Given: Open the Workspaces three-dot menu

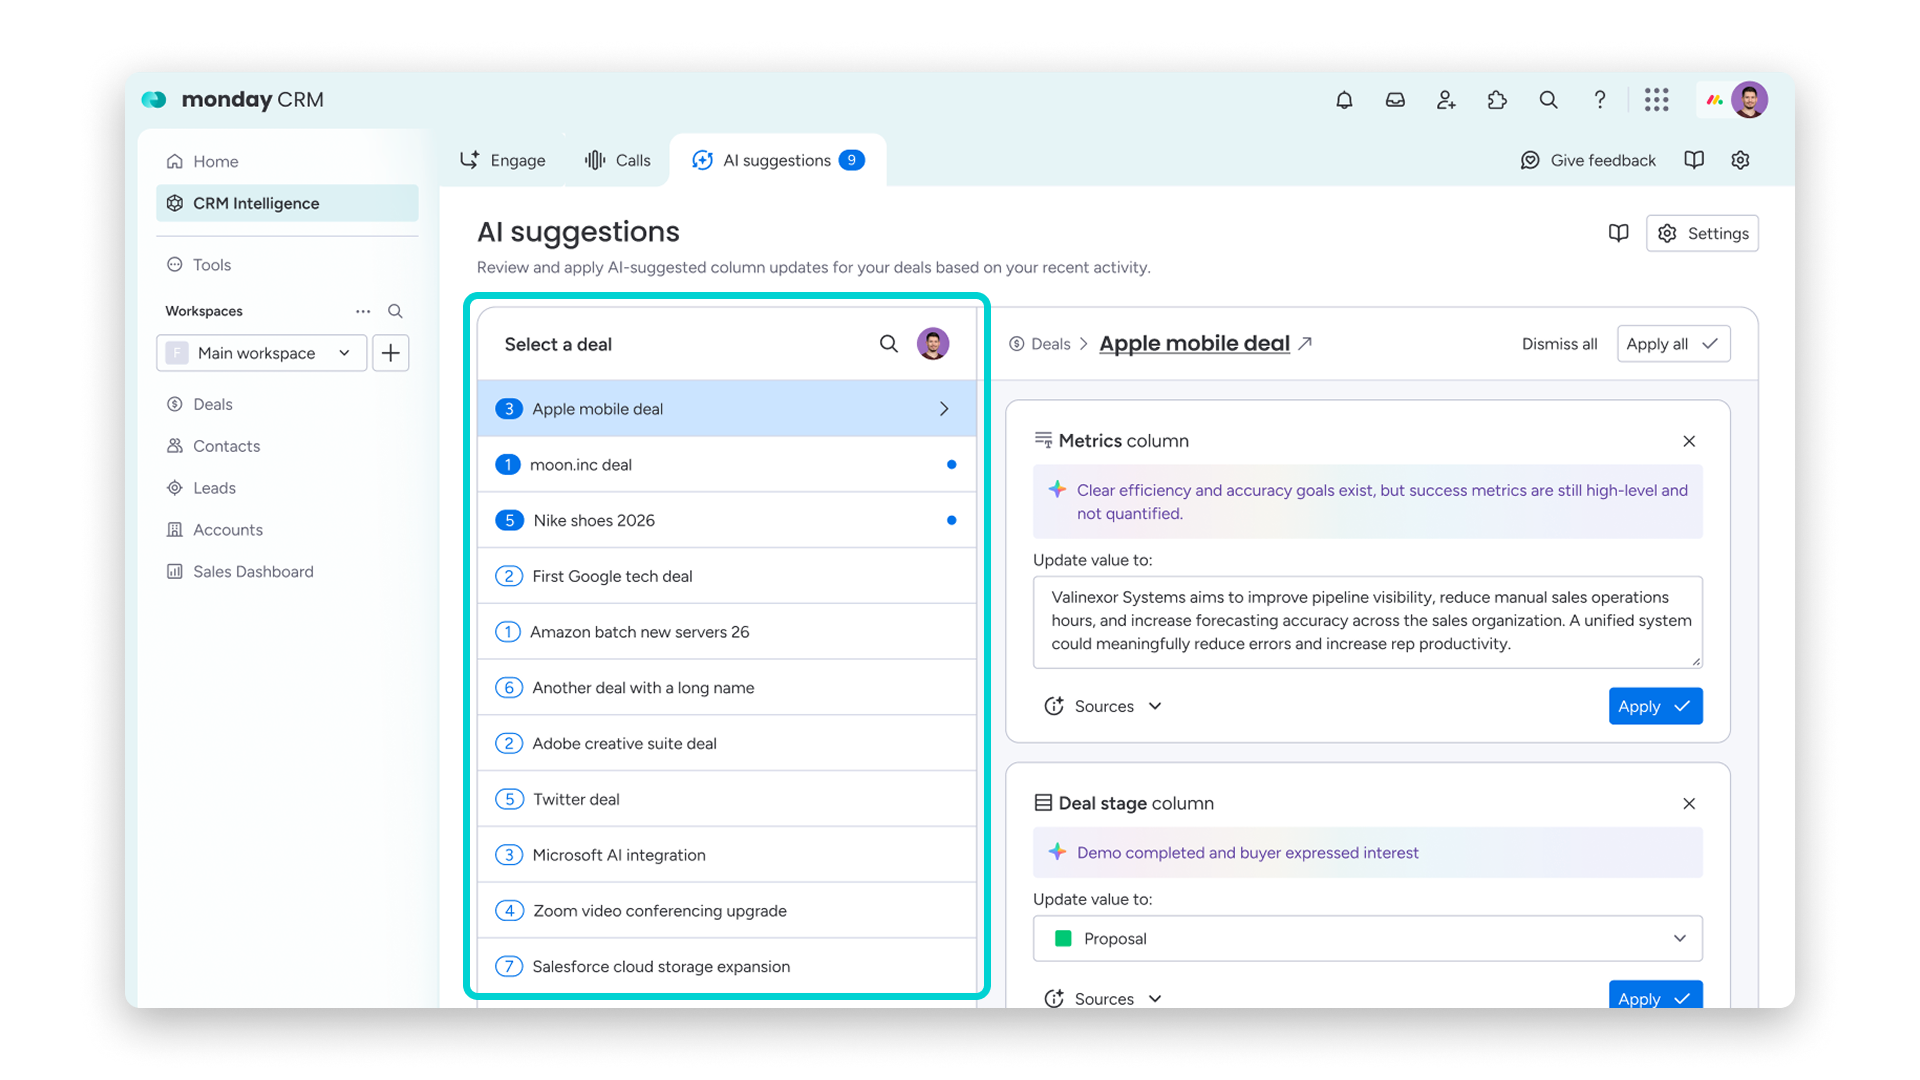Looking at the screenshot, I should click(x=363, y=311).
